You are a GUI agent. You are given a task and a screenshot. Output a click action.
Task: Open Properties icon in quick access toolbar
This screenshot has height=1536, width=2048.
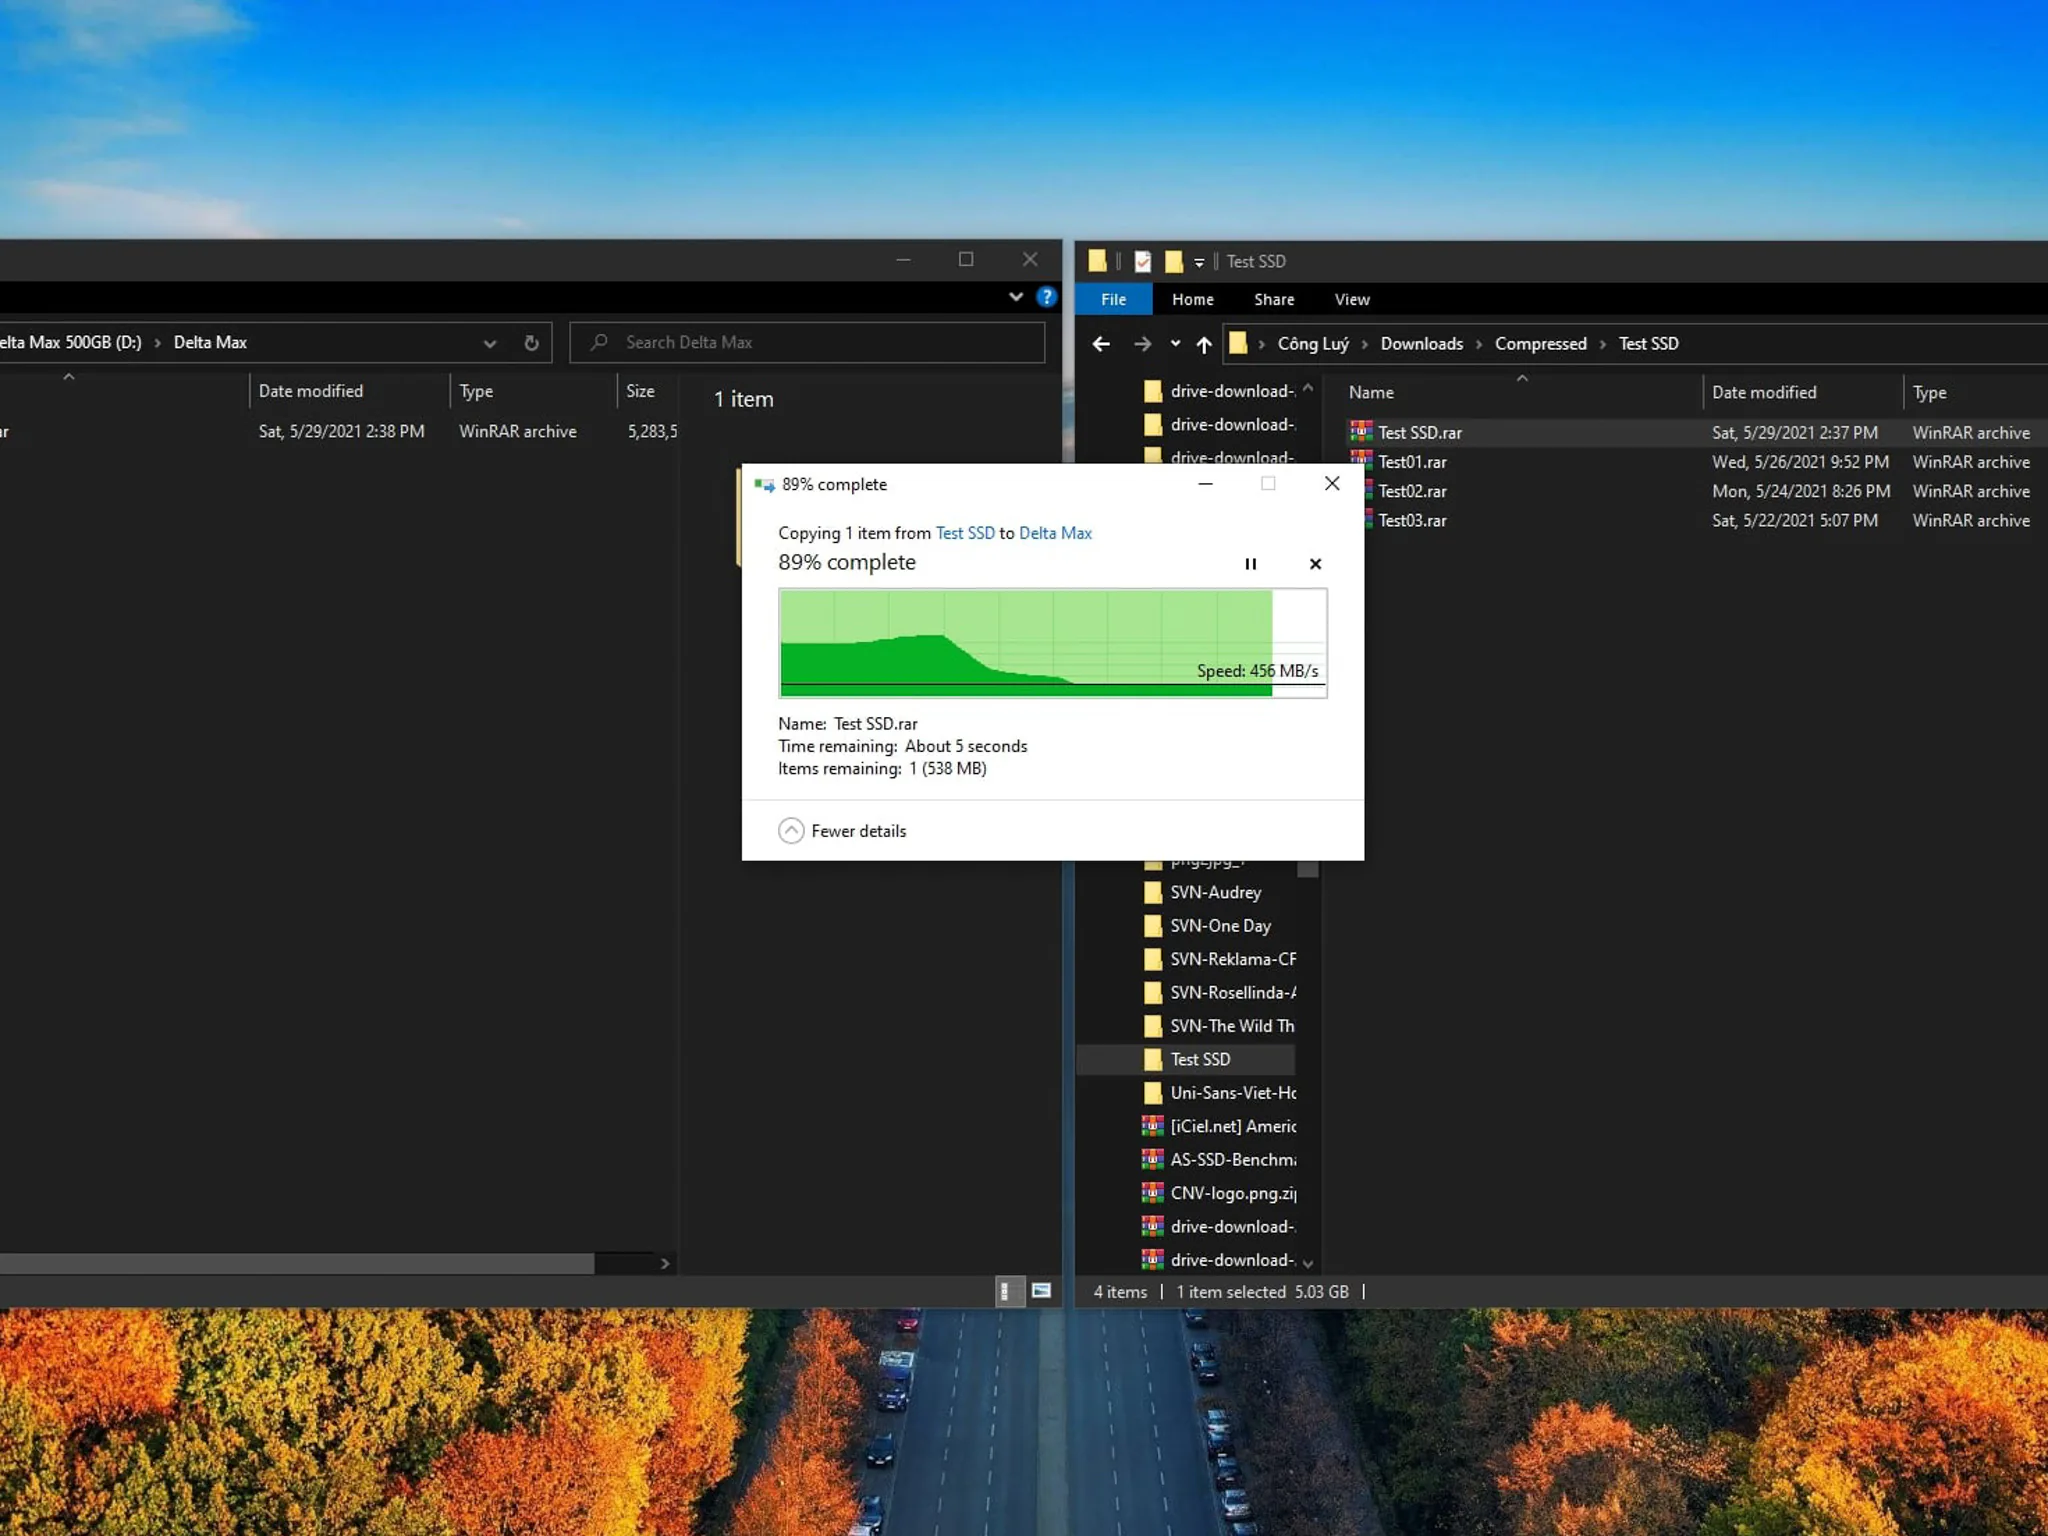[x=1142, y=261]
